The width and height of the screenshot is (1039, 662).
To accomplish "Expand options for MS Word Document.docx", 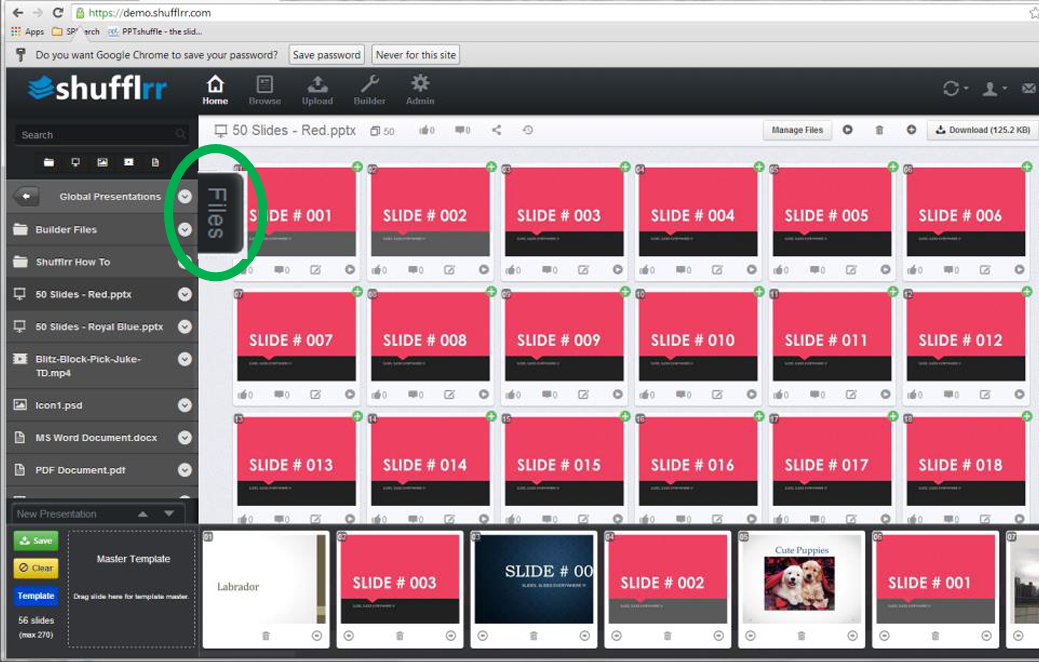I will click(185, 437).
